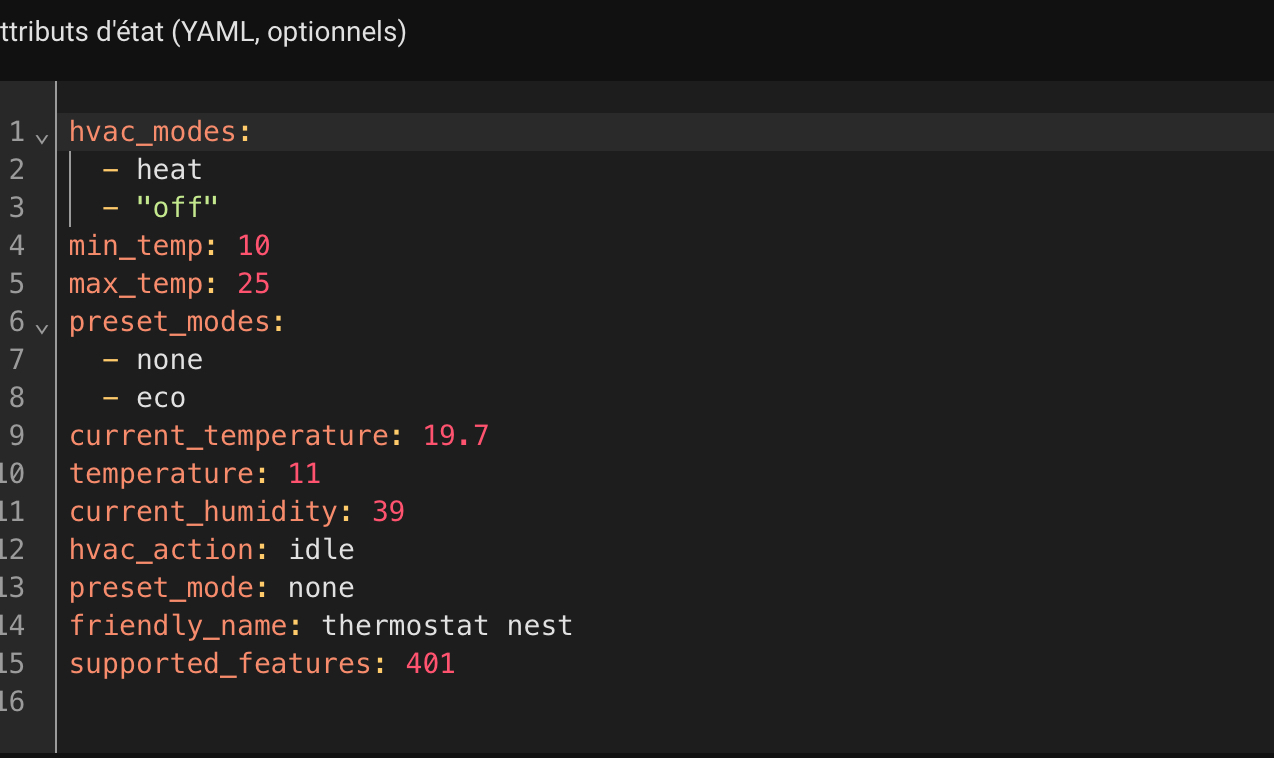Image resolution: width=1274 pixels, height=758 pixels.
Task: Place cursor on empty line 16
Action: pos(300,702)
